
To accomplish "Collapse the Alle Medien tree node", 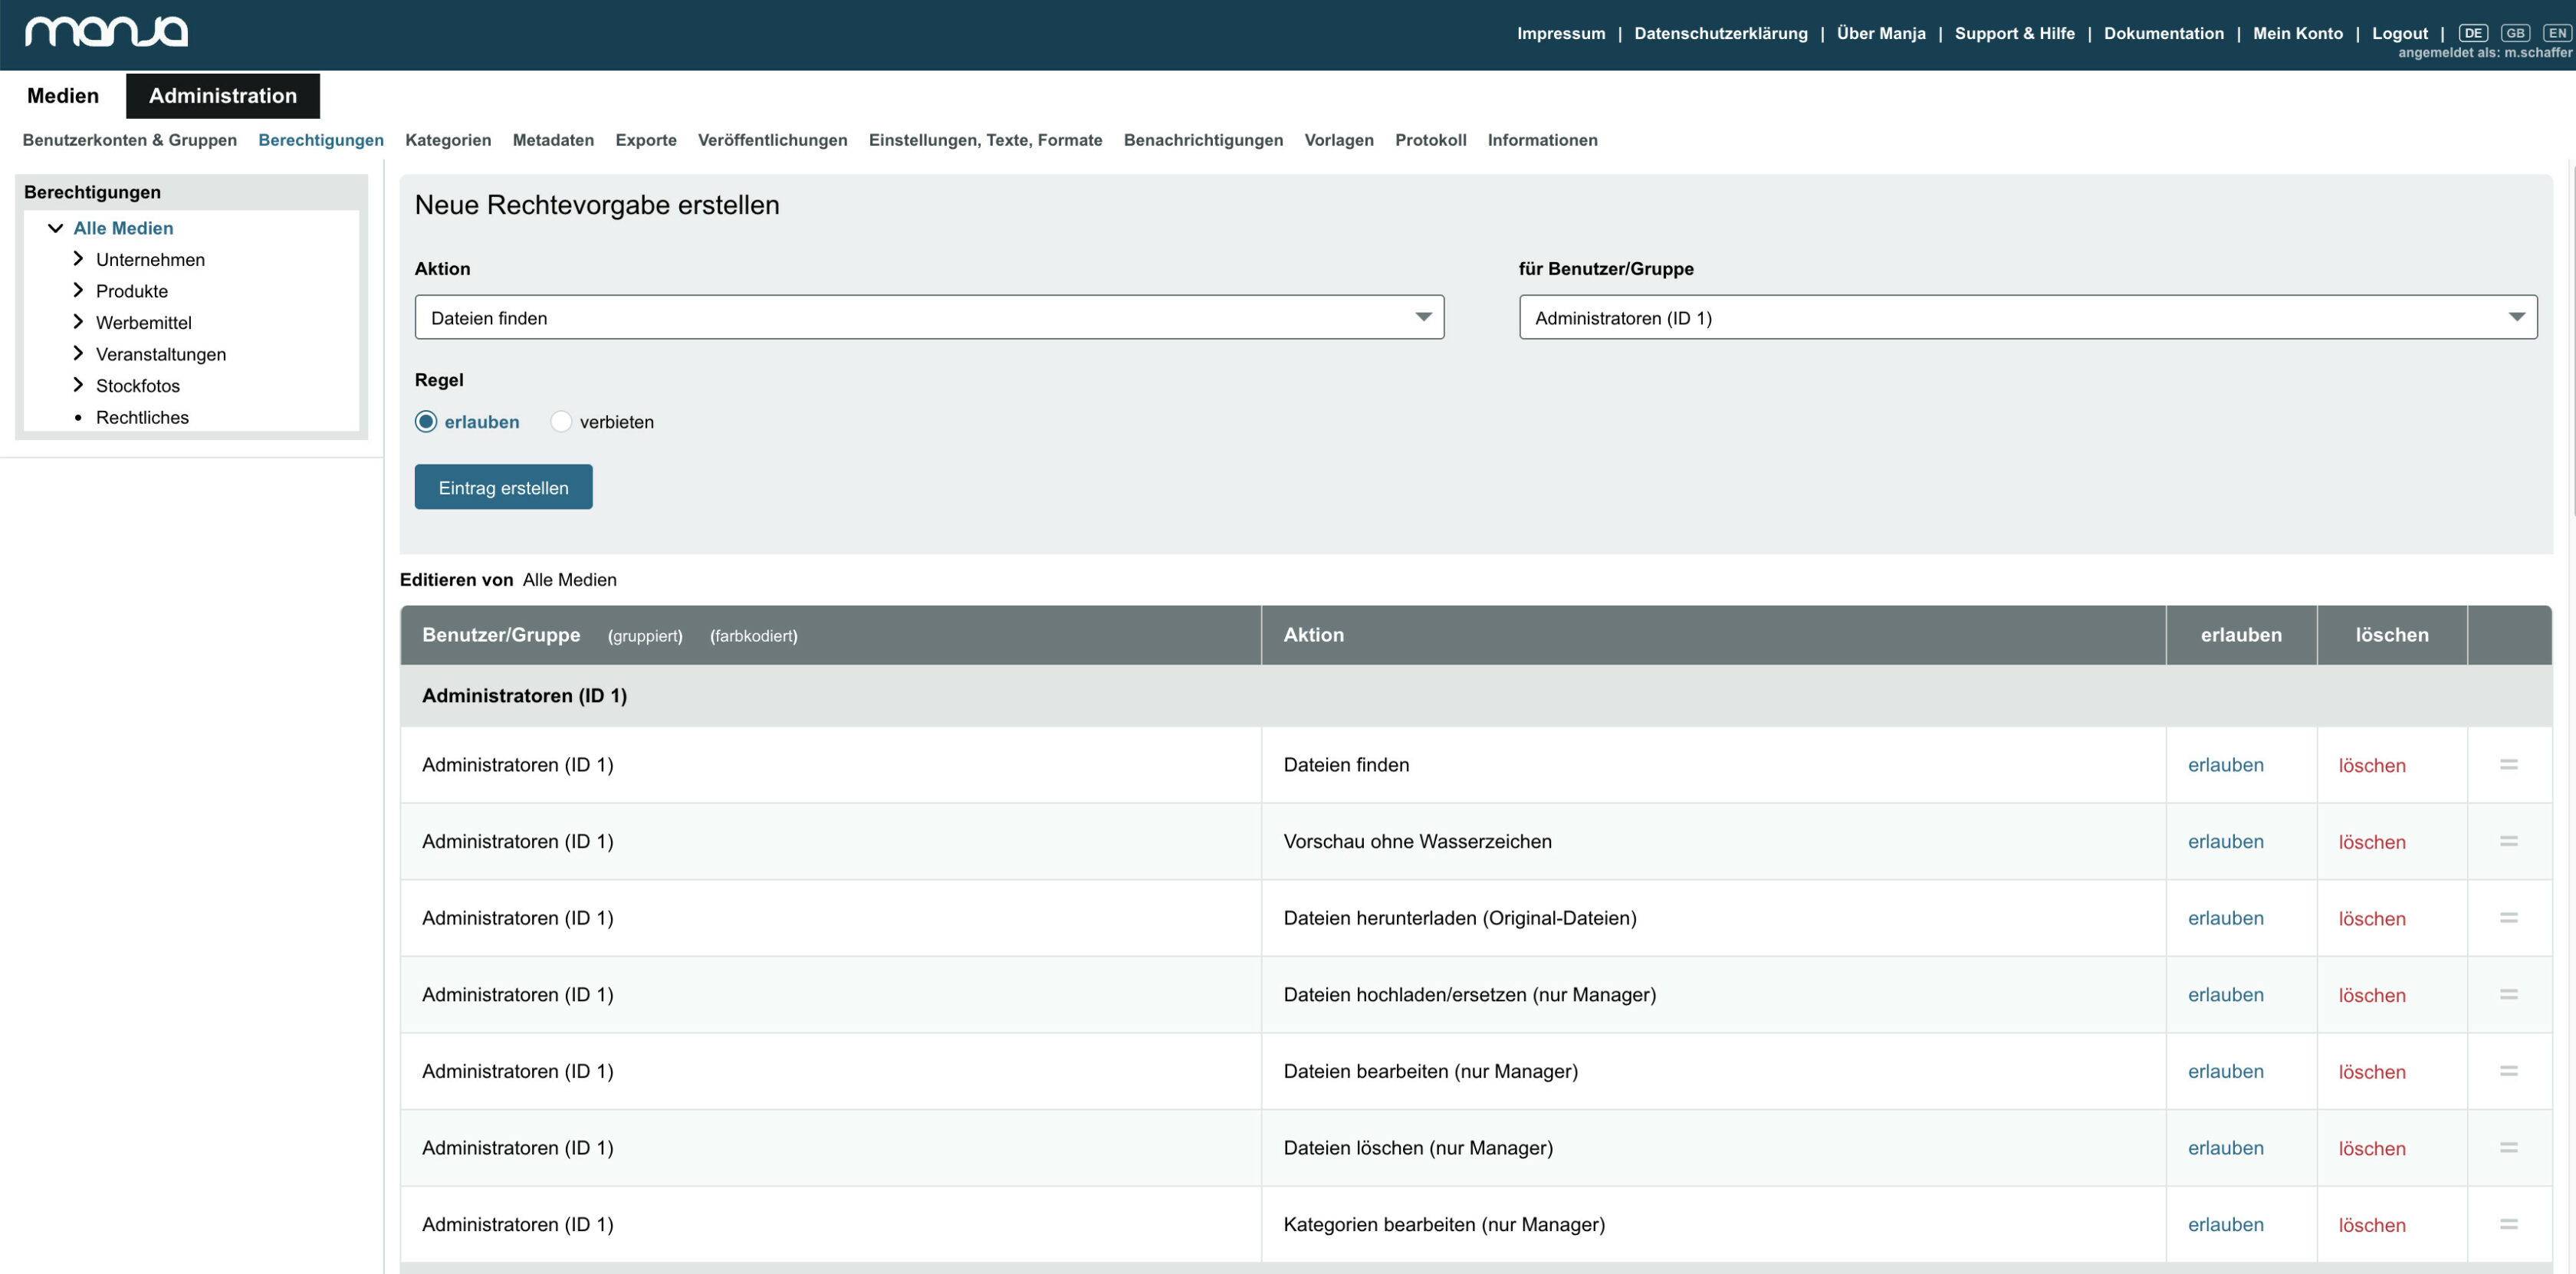I will click(x=56, y=228).
